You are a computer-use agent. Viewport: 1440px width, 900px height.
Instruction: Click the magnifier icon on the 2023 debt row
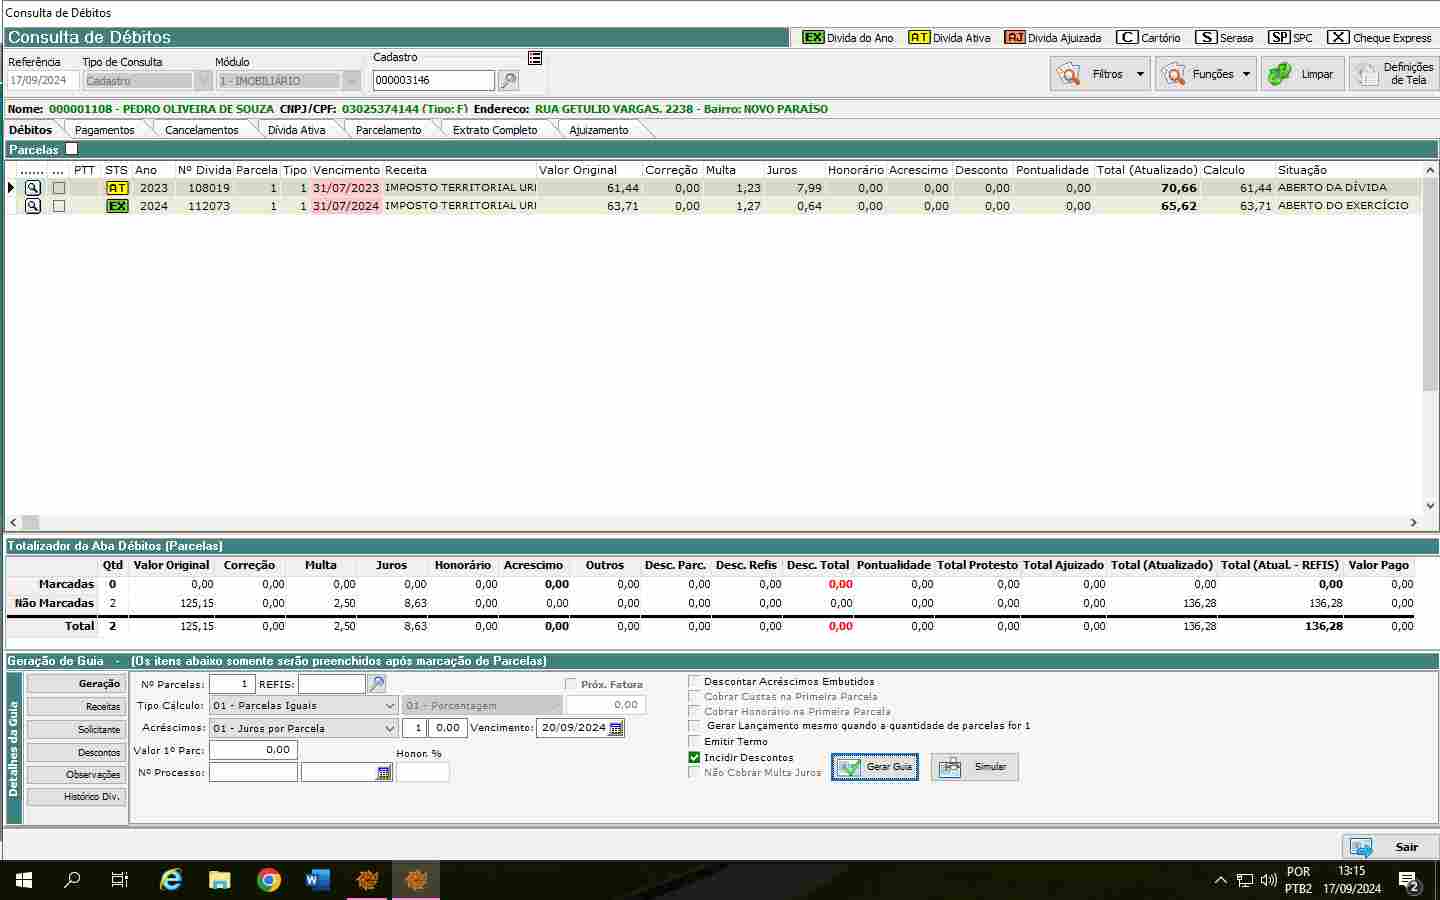coord(33,188)
